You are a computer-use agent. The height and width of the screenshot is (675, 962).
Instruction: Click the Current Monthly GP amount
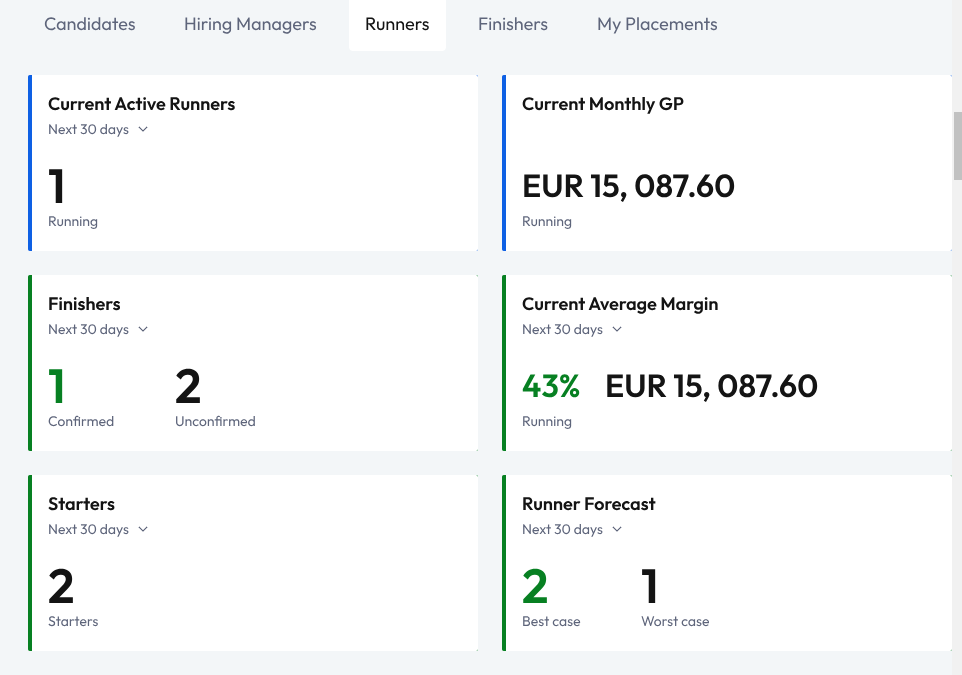(x=628, y=187)
